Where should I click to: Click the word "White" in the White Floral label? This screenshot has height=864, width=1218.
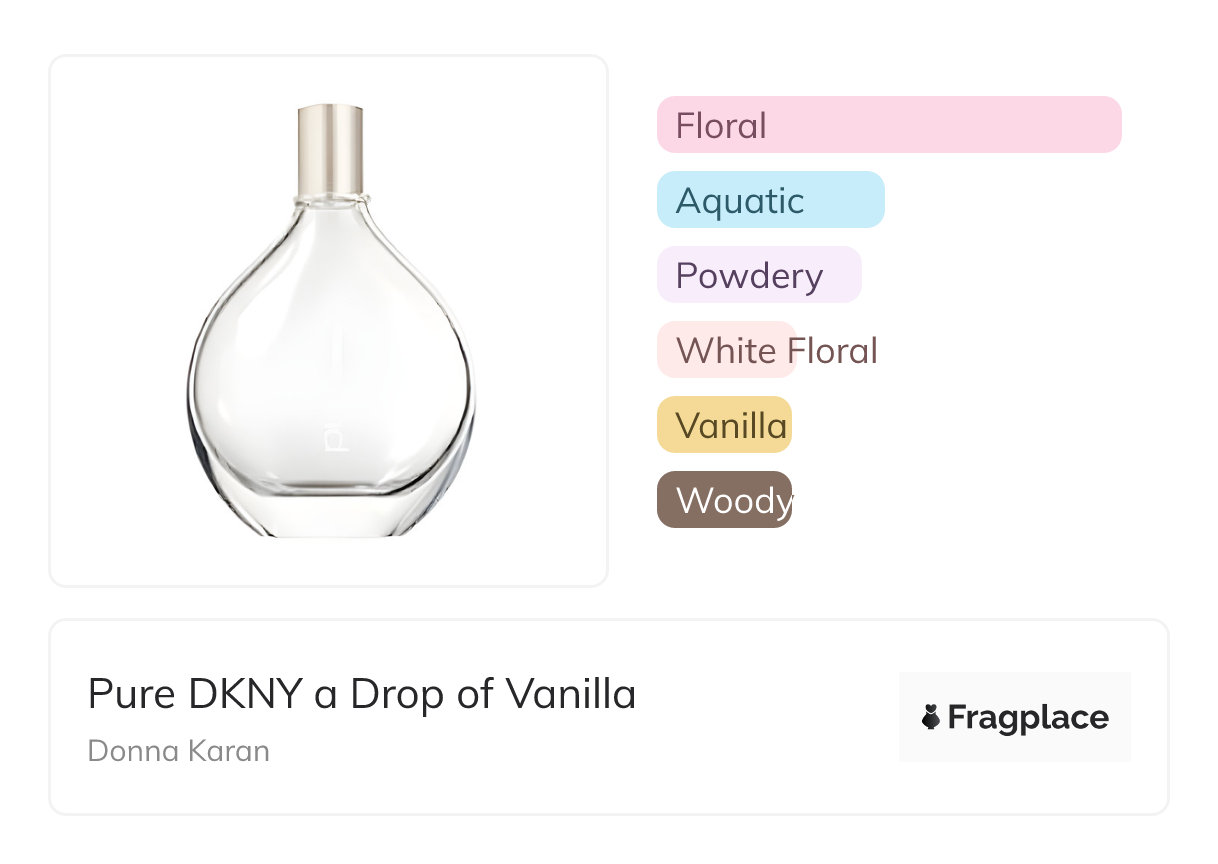pos(726,351)
